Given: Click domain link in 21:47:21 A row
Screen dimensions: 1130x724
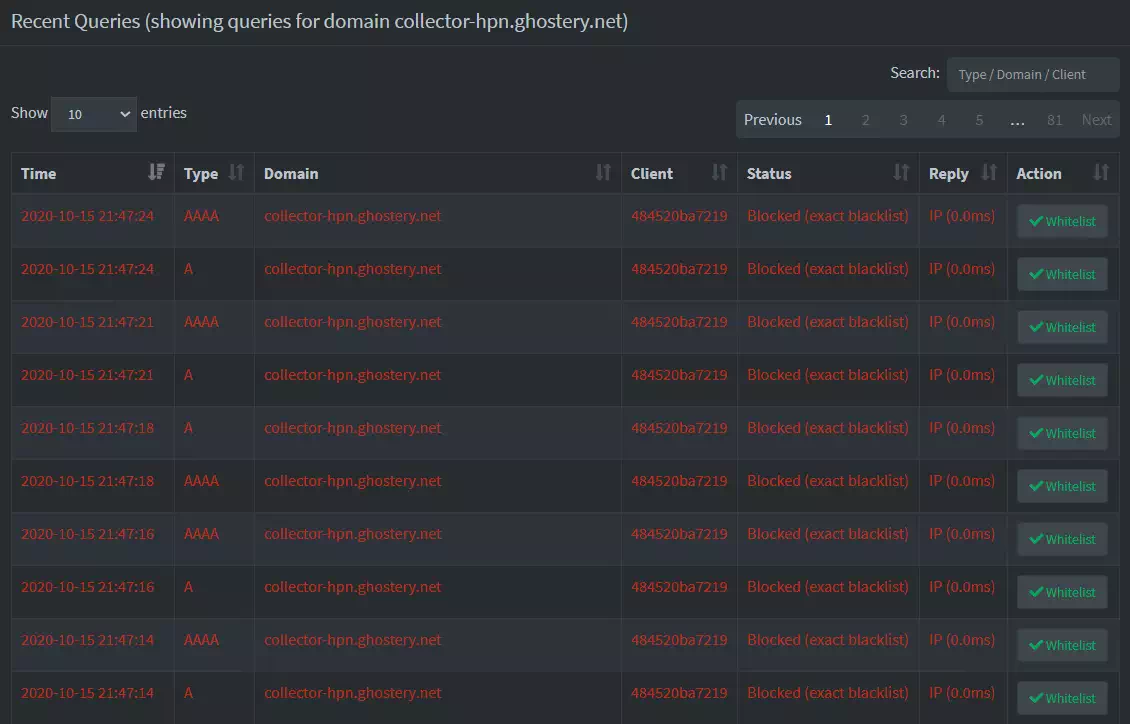Looking at the screenshot, I should [352, 375].
